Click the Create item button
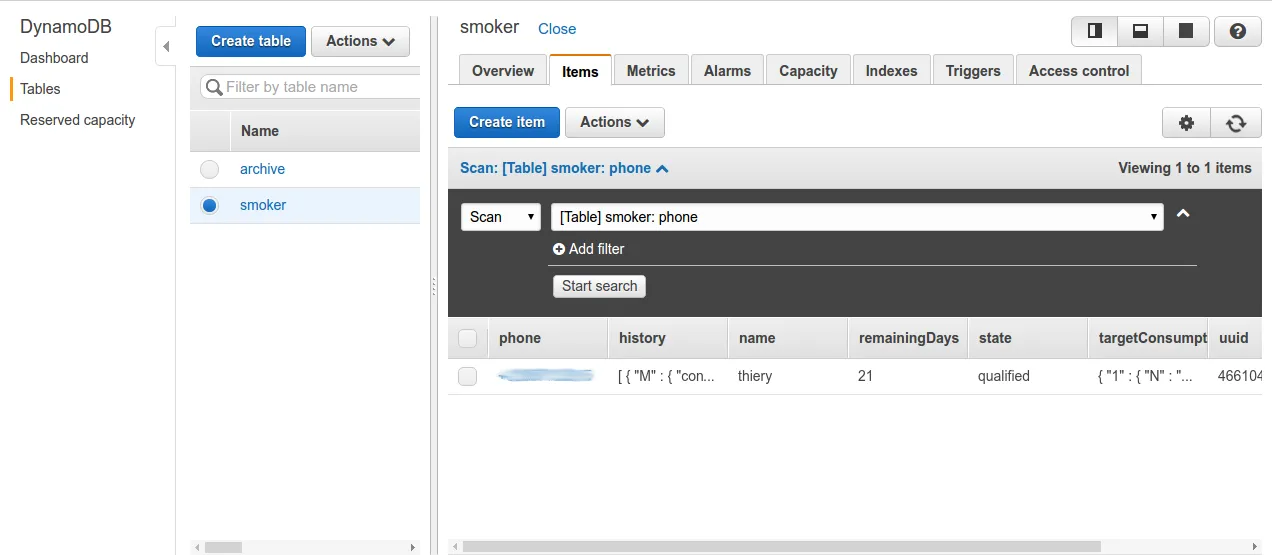 507,122
